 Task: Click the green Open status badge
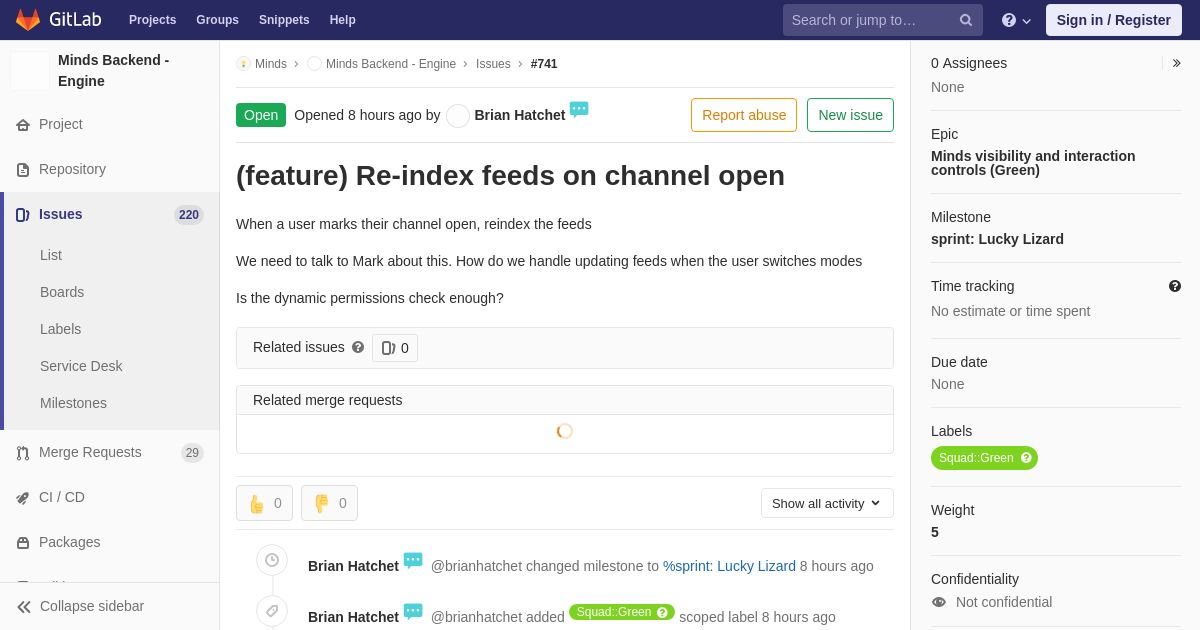click(x=261, y=115)
